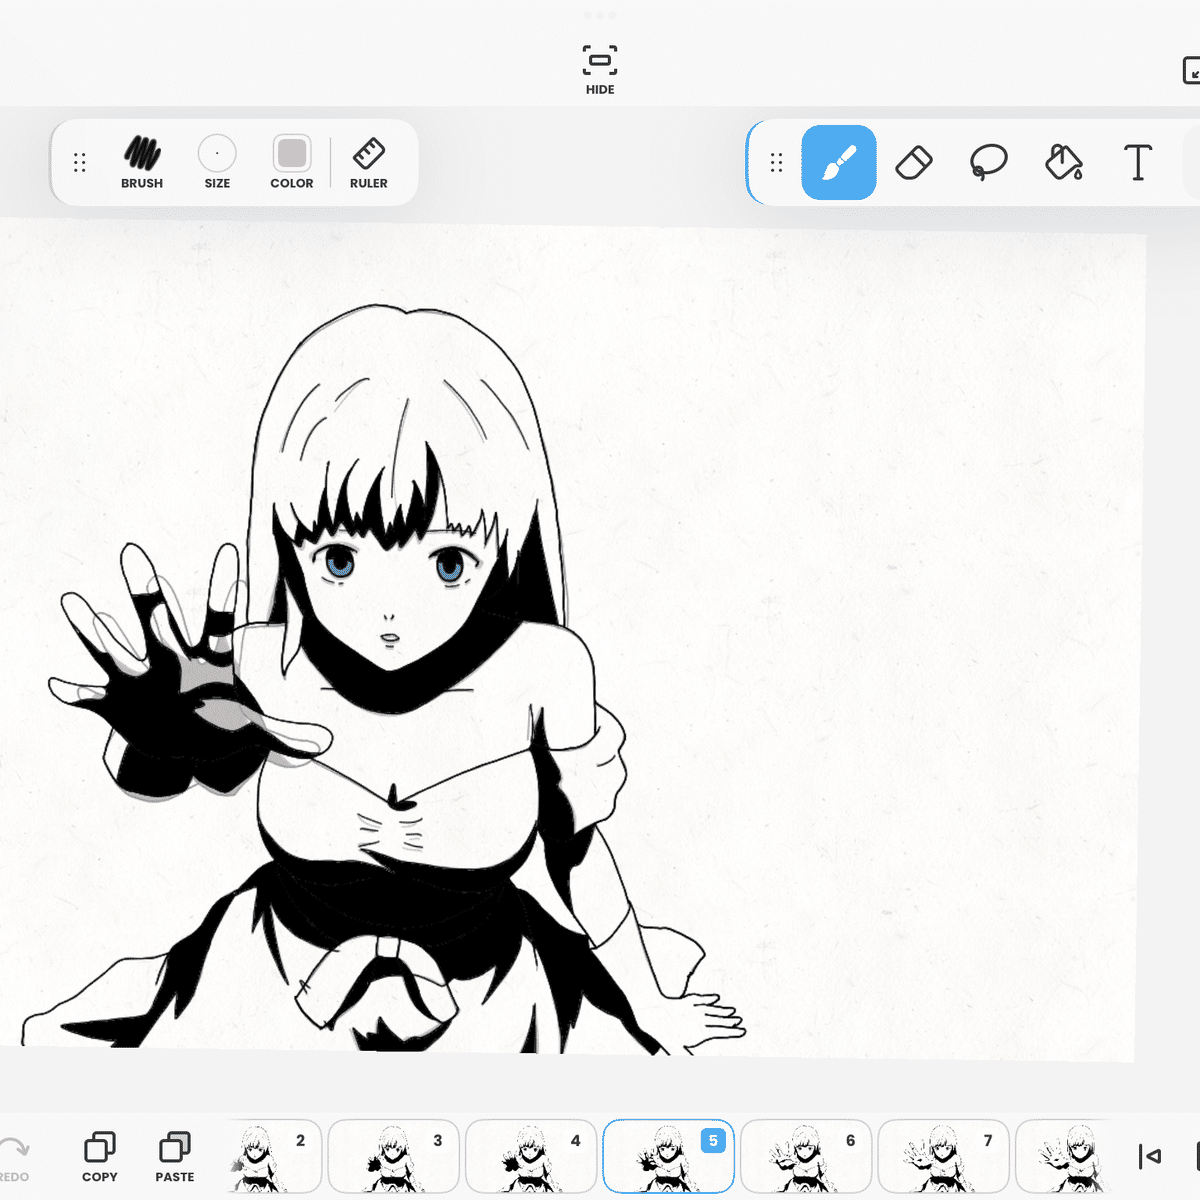Open the Brush picker
This screenshot has width=1200, height=1200.
point(142,162)
